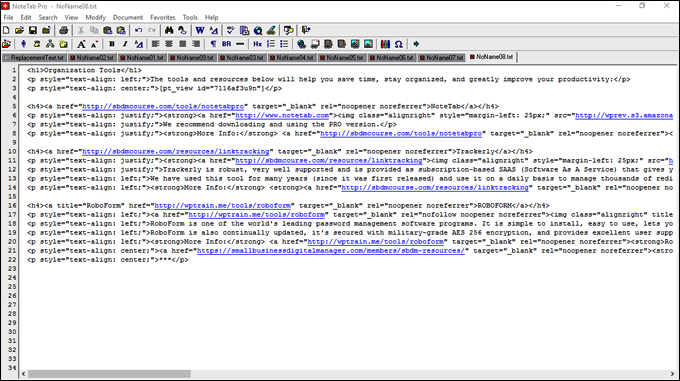Create a new document with the toolbar icon
Image resolution: width=680 pixels, height=381 pixels.
click(6, 30)
